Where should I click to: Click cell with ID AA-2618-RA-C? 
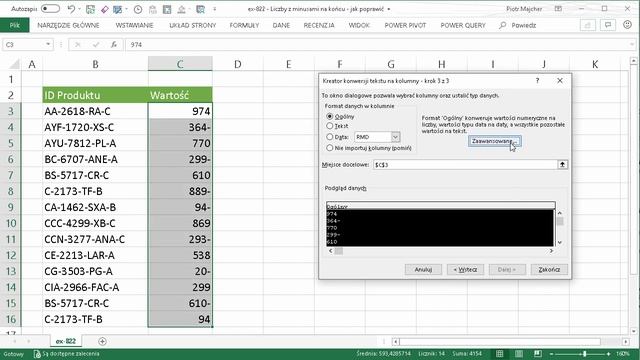click(x=95, y=111)
